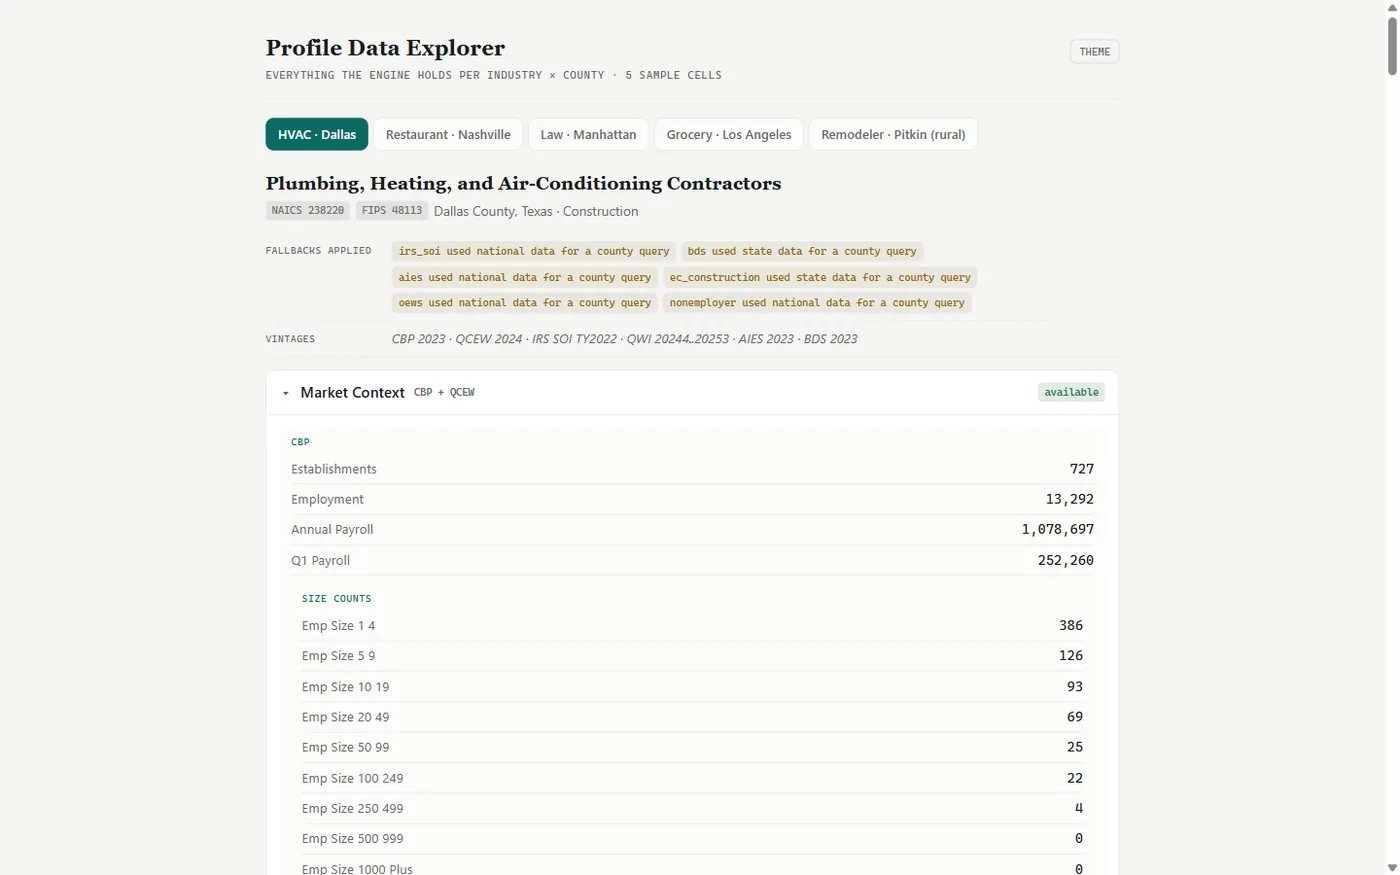Click the Emp Size 5 9 label
Screen dimensions: 1400x875
pos(338,656)
